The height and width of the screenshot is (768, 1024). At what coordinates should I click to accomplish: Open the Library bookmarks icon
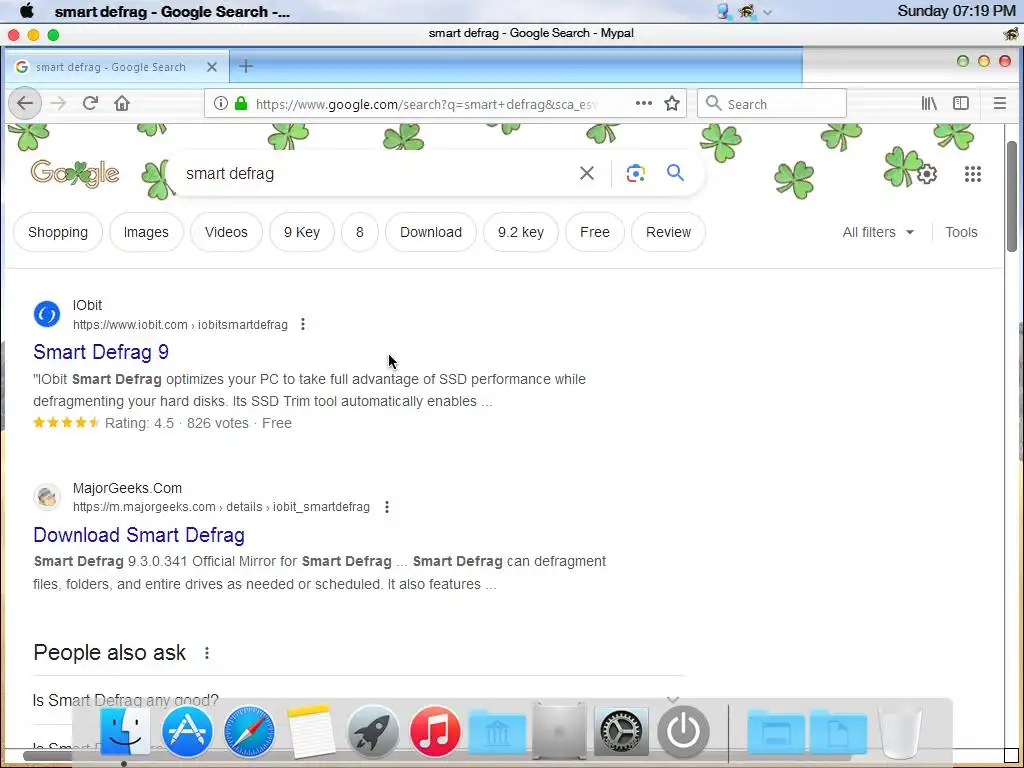929,103
